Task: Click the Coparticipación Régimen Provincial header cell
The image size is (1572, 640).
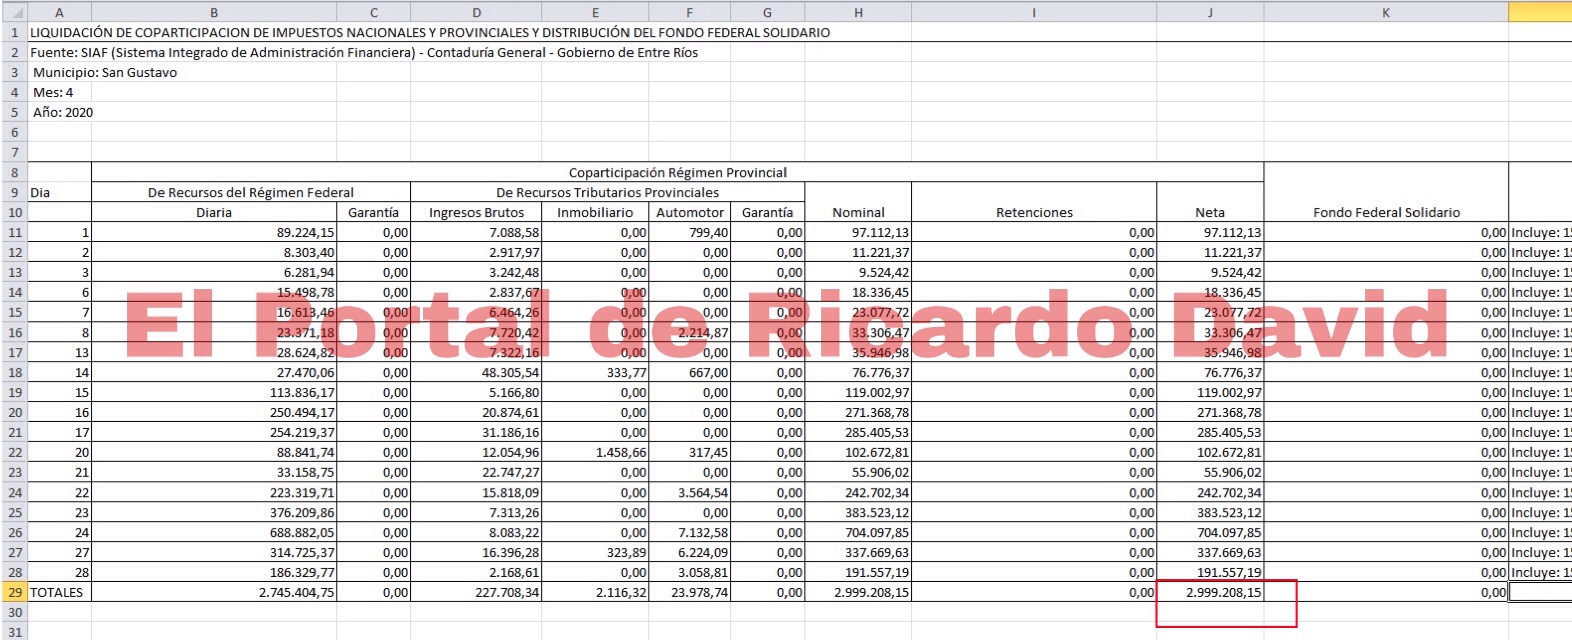Action: click(677, 172)
